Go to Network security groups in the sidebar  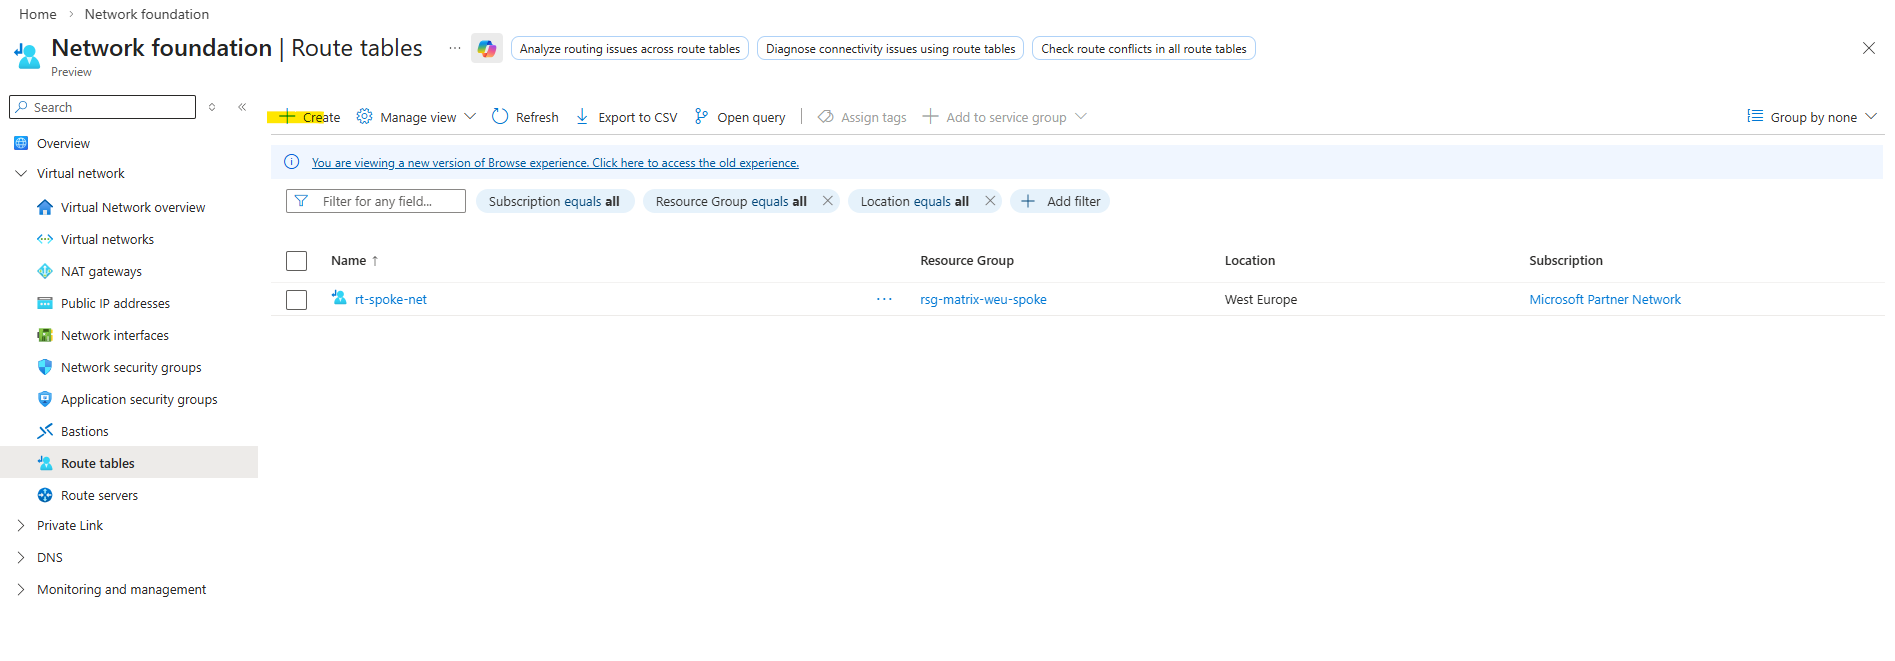point(131,367)
